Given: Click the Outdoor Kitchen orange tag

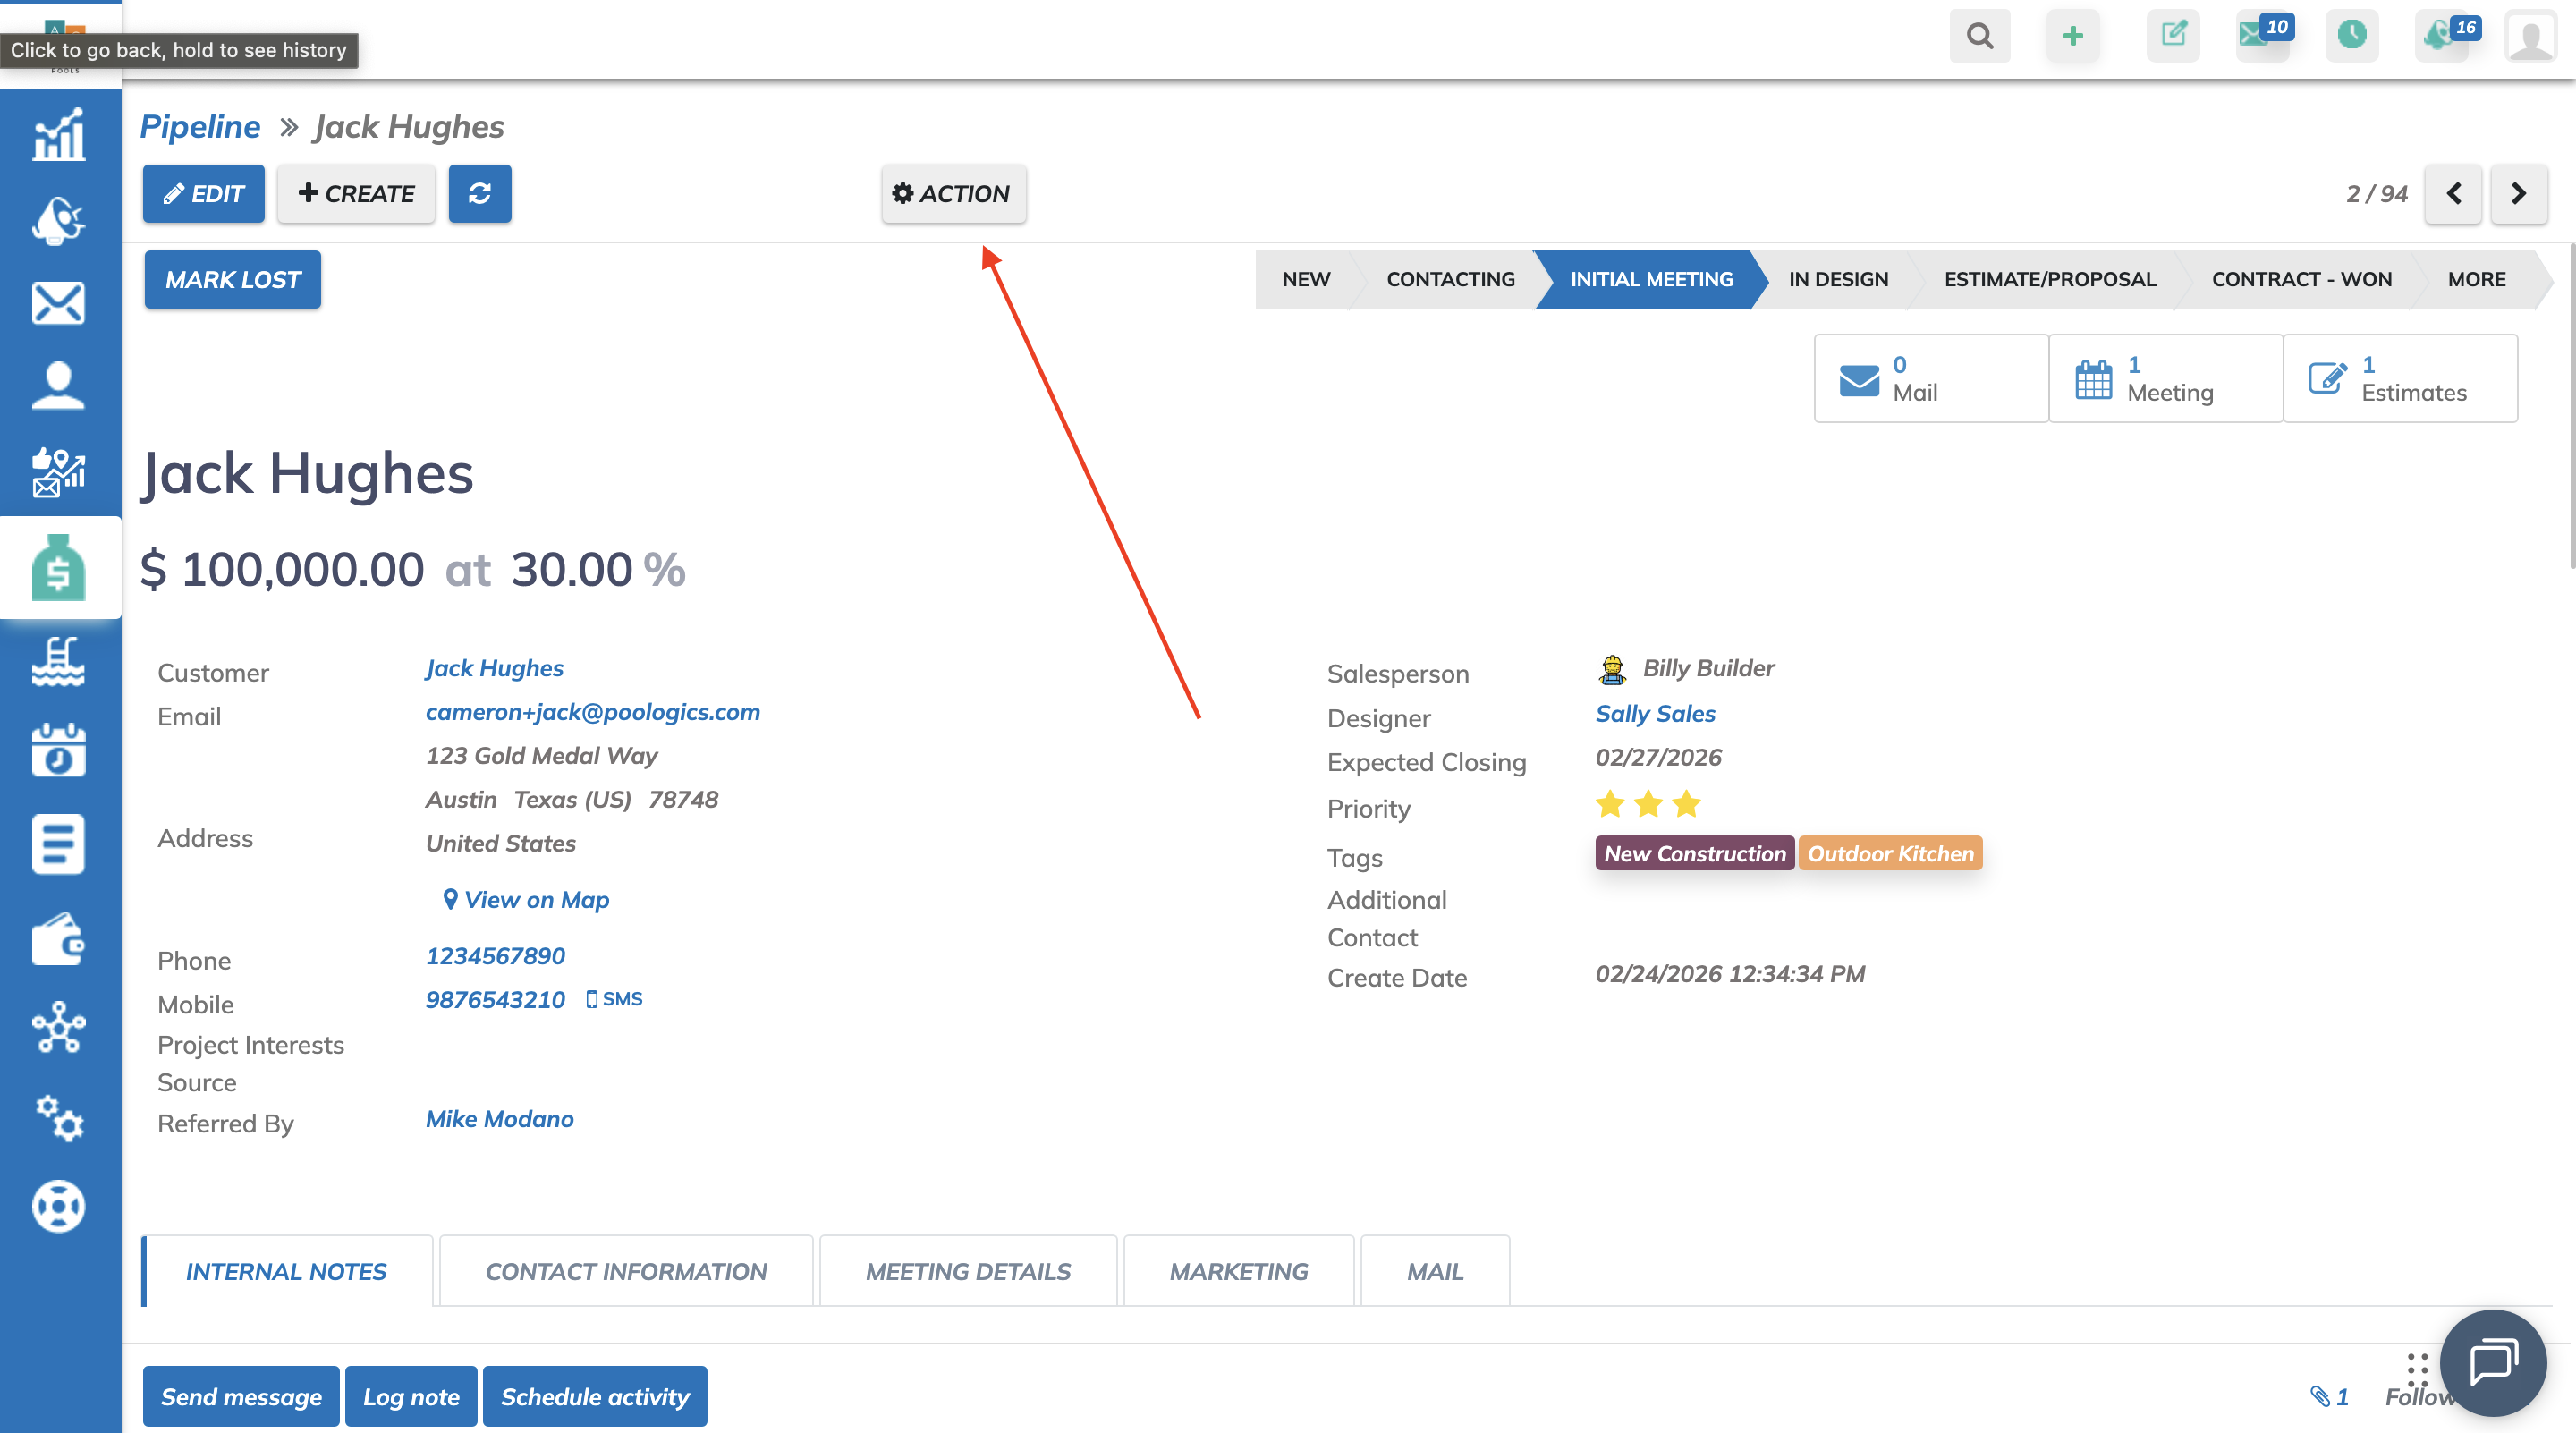Looking at the screenshot, I should (x=1889, y=853).
